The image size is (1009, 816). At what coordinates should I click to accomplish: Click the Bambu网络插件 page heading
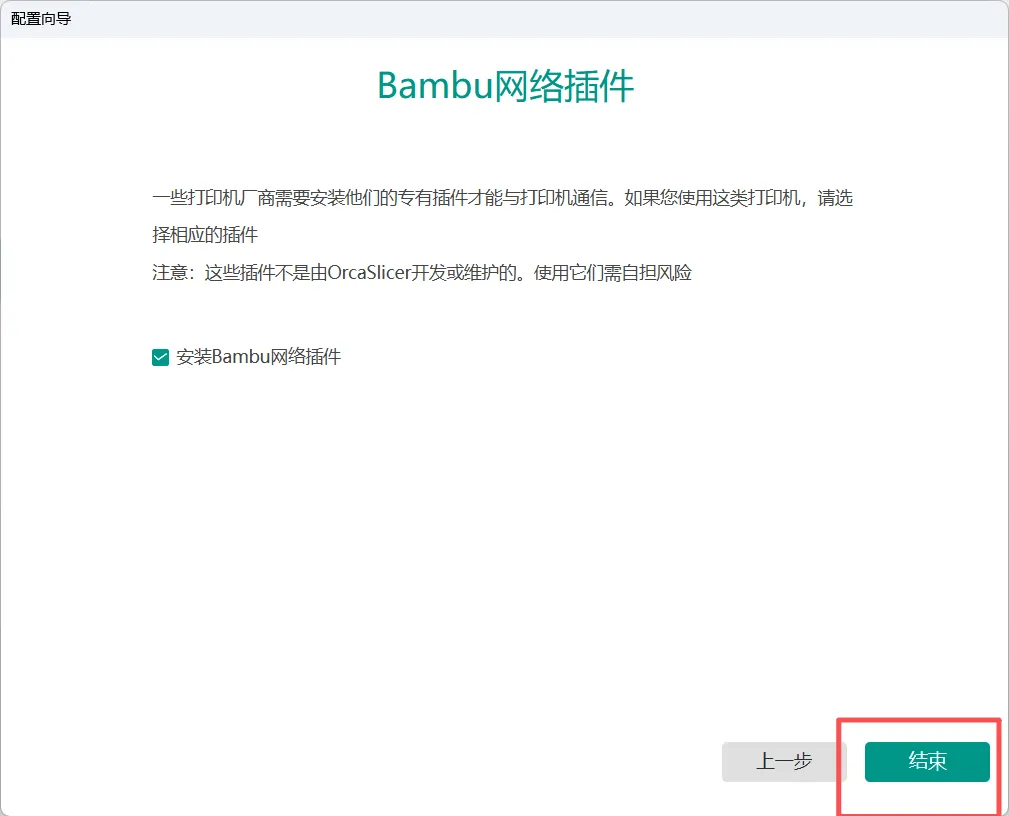[x=505, y=86]
